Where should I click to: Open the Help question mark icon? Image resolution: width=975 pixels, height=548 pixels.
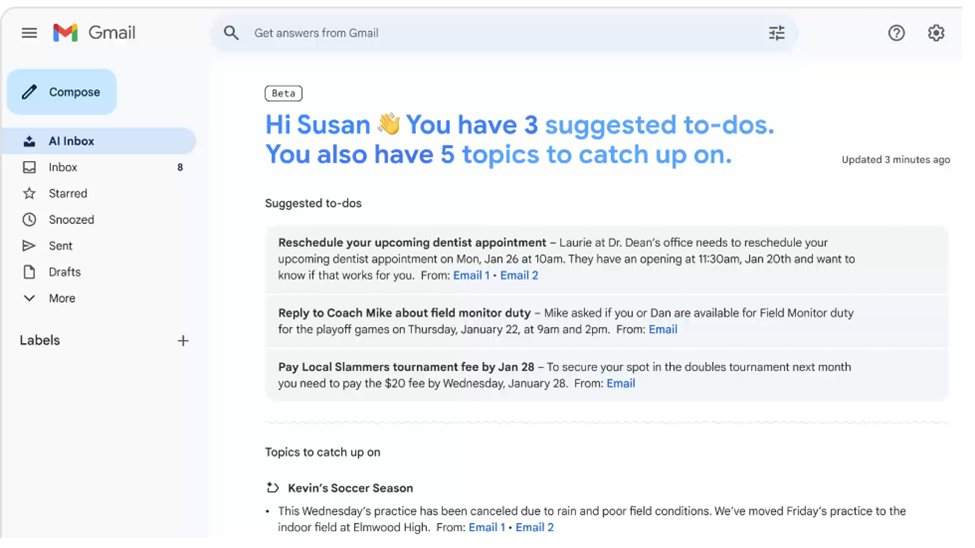point(896,33)
